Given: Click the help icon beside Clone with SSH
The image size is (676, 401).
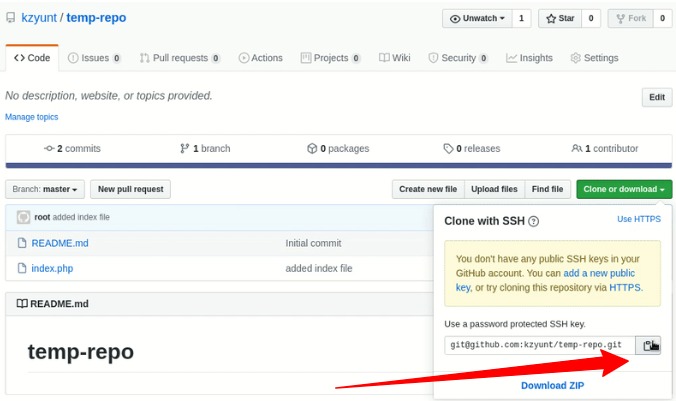Looking at the screenshot, I should coord(533,222).
